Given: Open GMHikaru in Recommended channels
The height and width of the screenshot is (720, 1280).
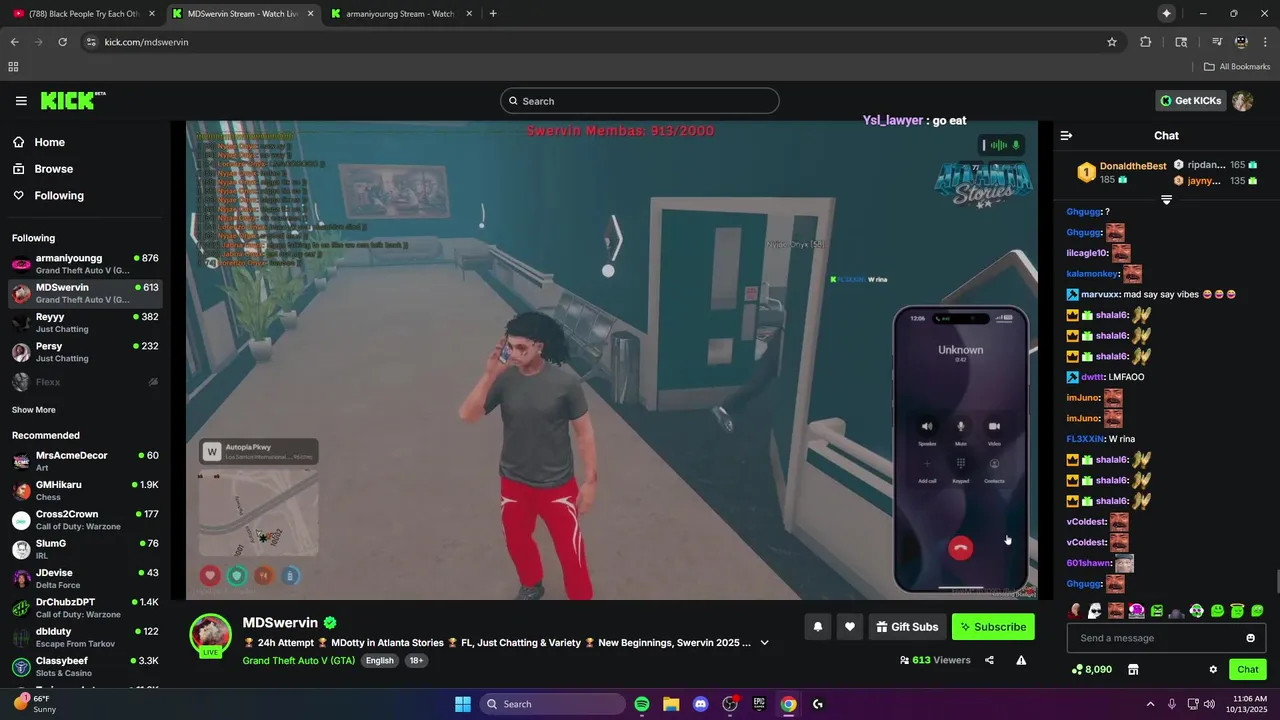Looking at the screenshot, I should [85, 491].
